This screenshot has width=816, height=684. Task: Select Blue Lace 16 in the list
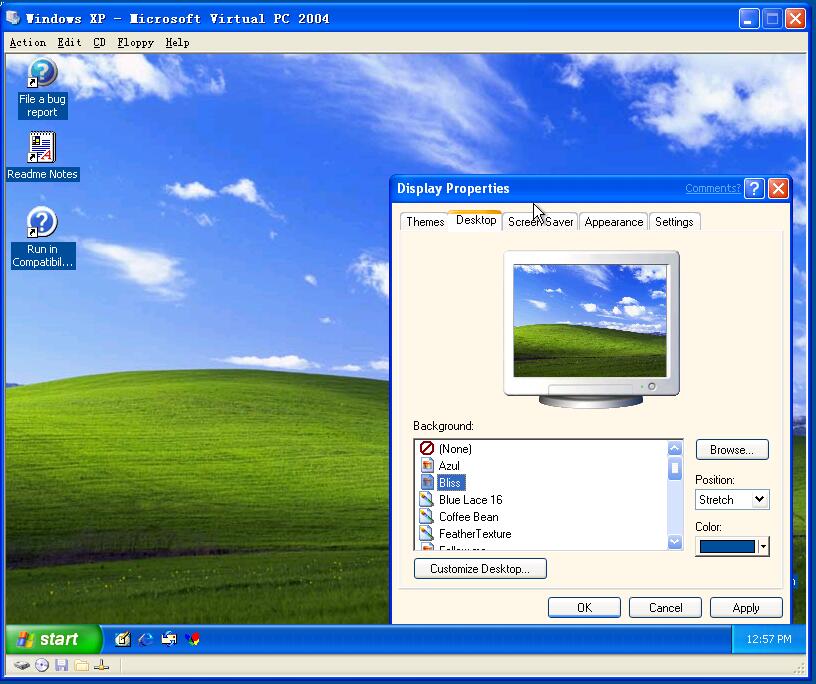(470, 500)
